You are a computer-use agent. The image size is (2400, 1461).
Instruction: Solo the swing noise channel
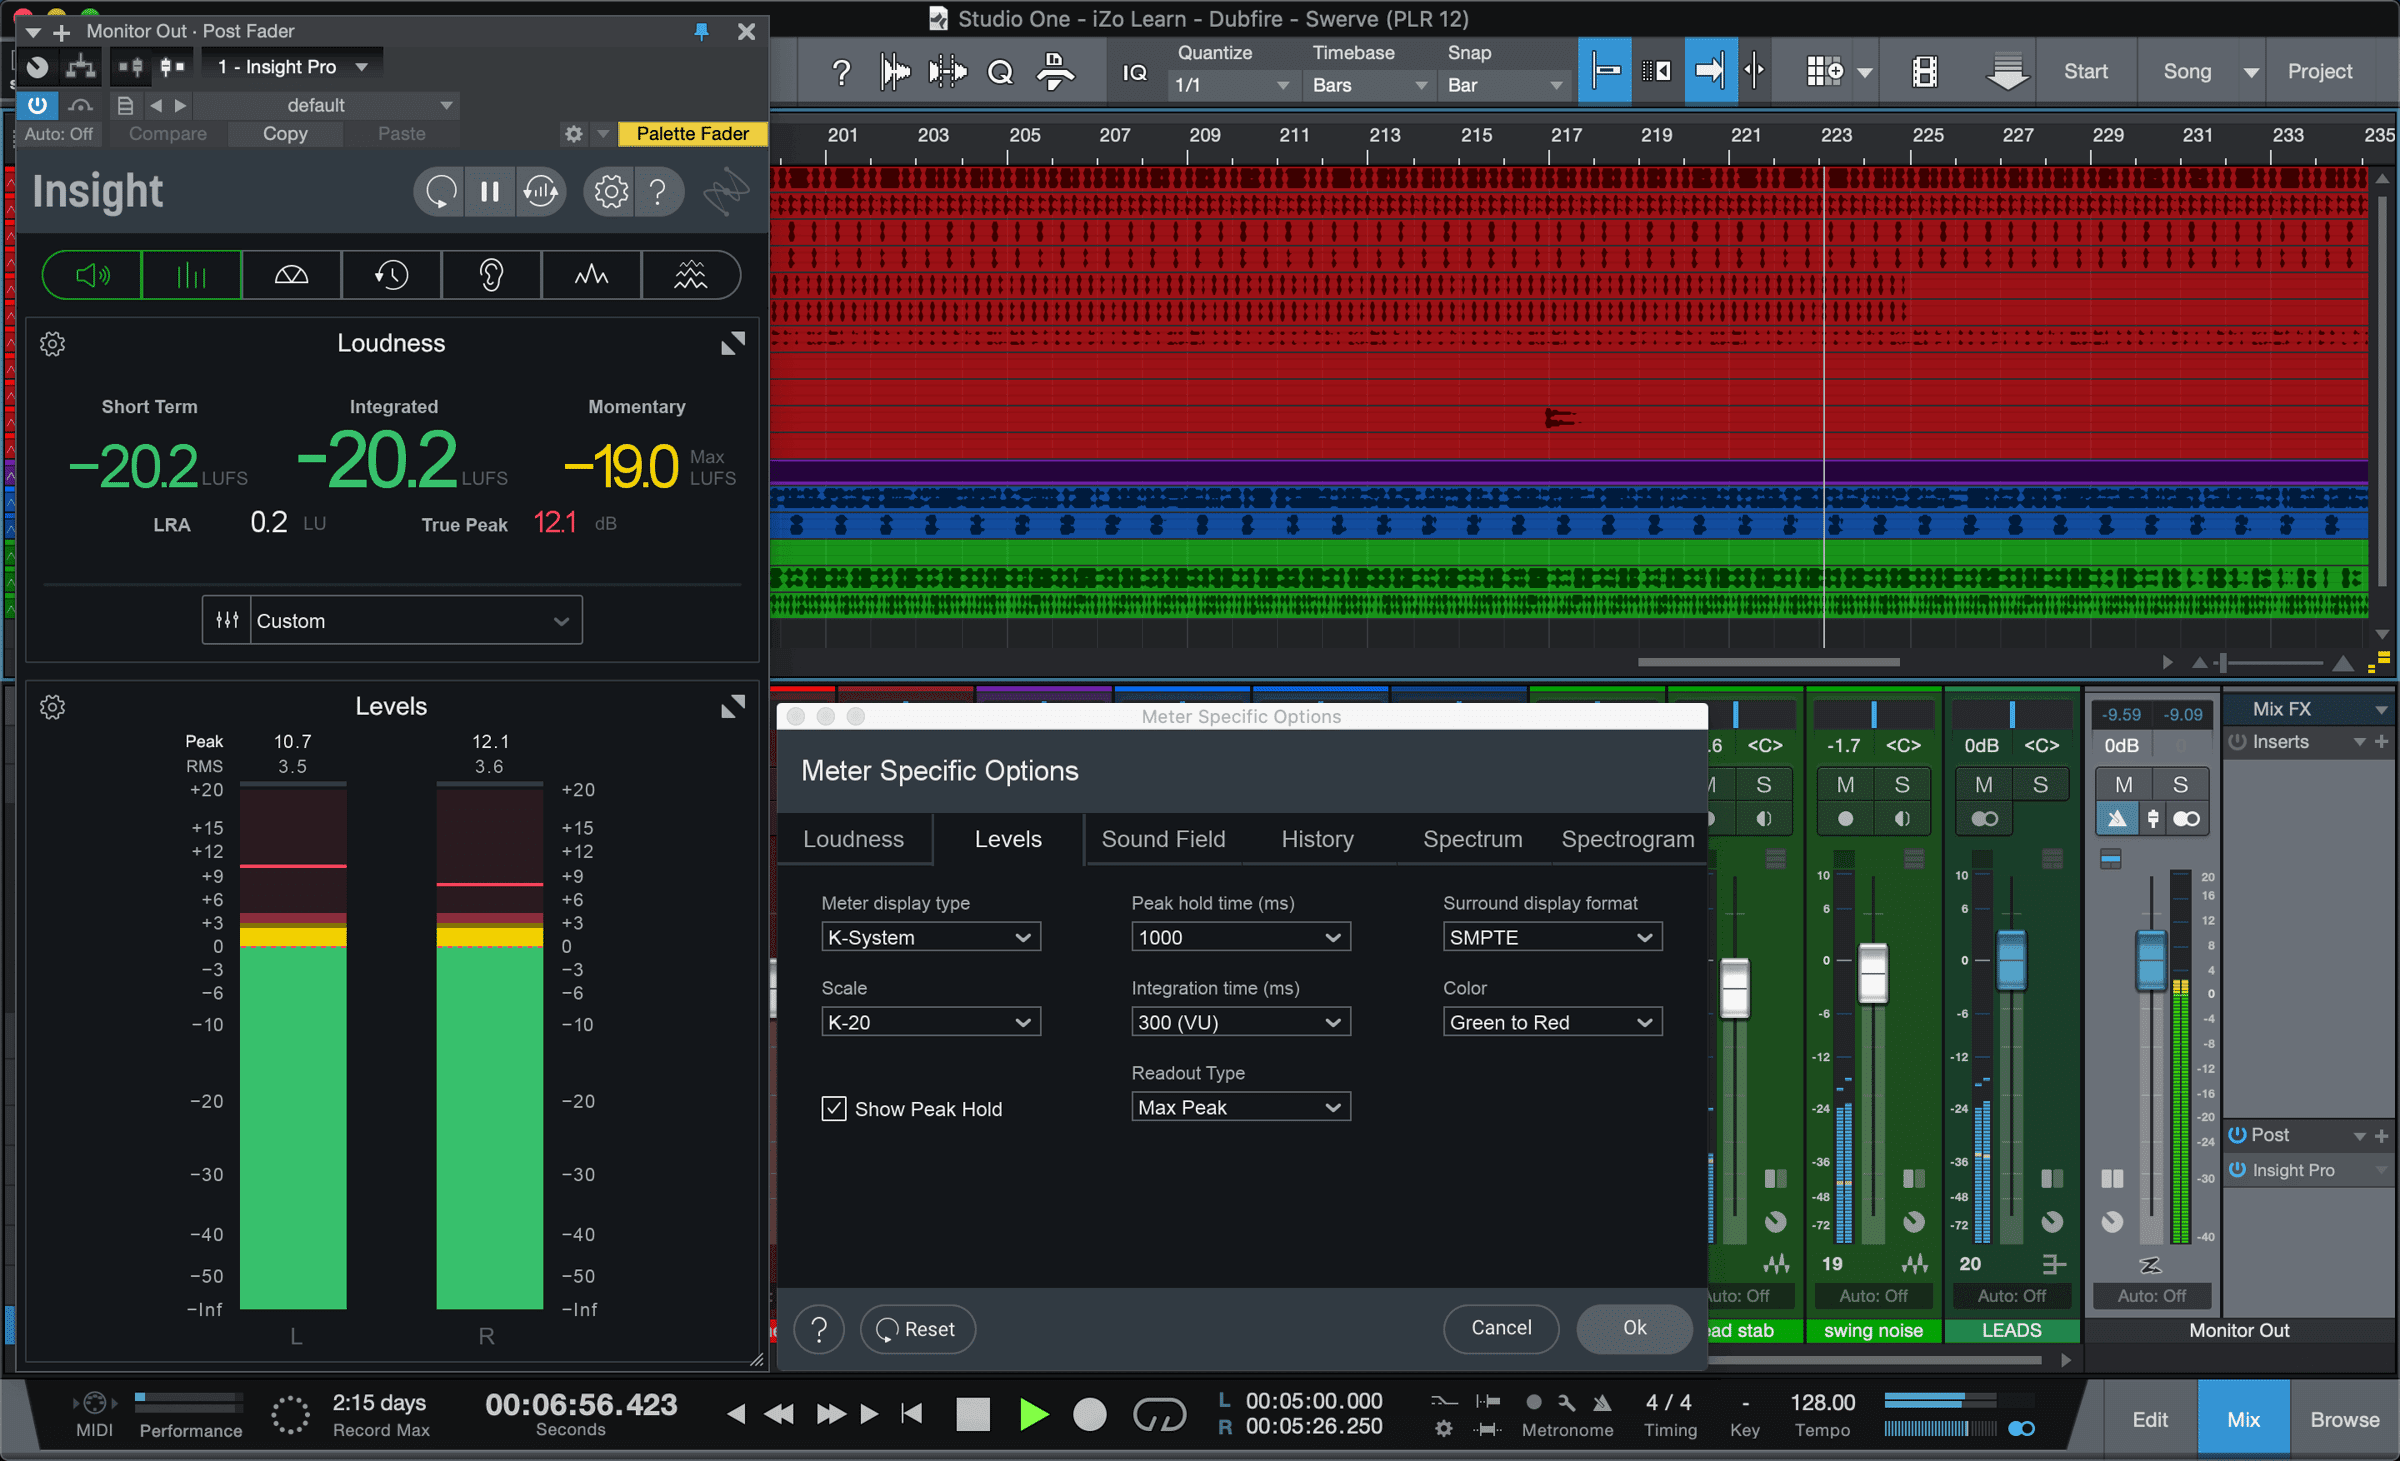pyautogui.click(x=1902, y=785)
